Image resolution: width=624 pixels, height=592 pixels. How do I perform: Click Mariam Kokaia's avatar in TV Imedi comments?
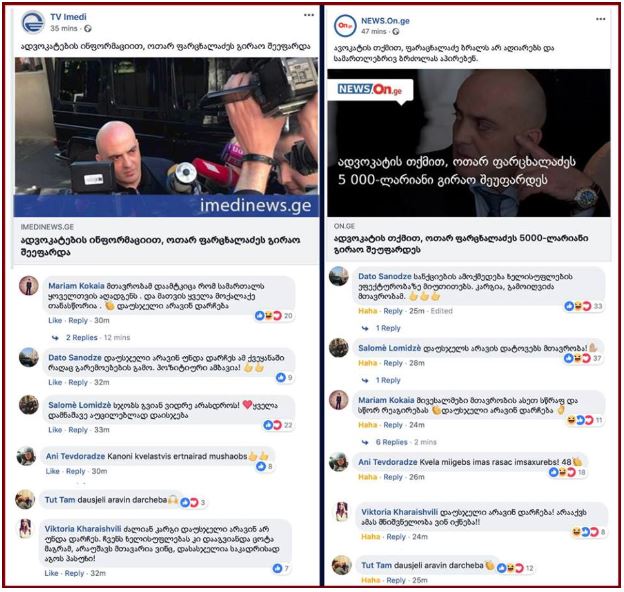tap(29, 286)
